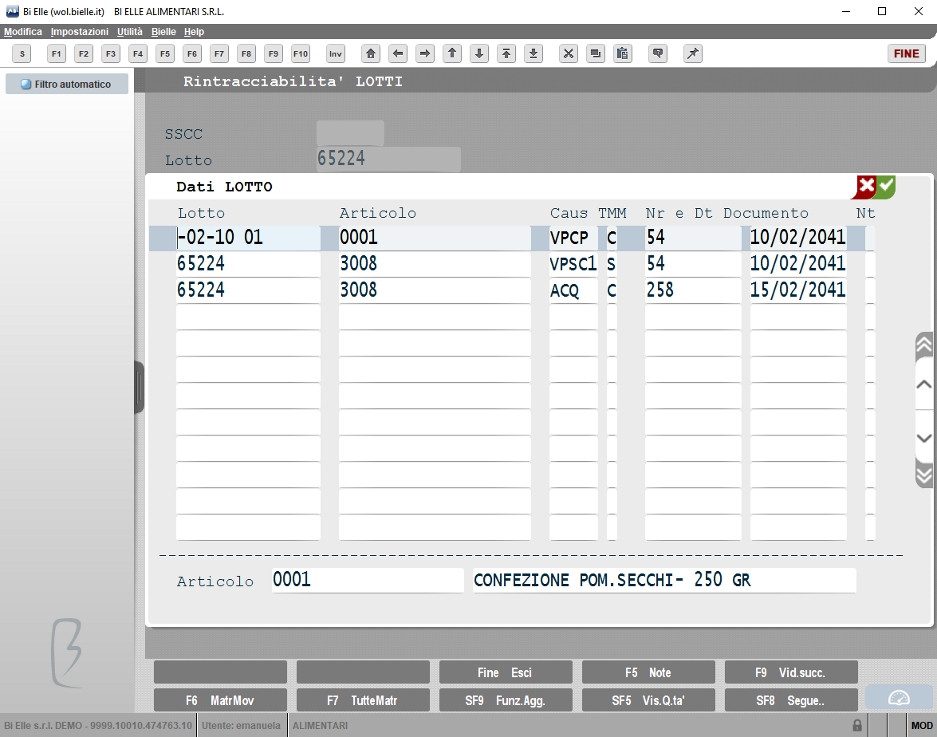This screenshot has width=937, height=737.
Task: Click the Lotto field containing '-02-10 01'
Action: (248, 238)
